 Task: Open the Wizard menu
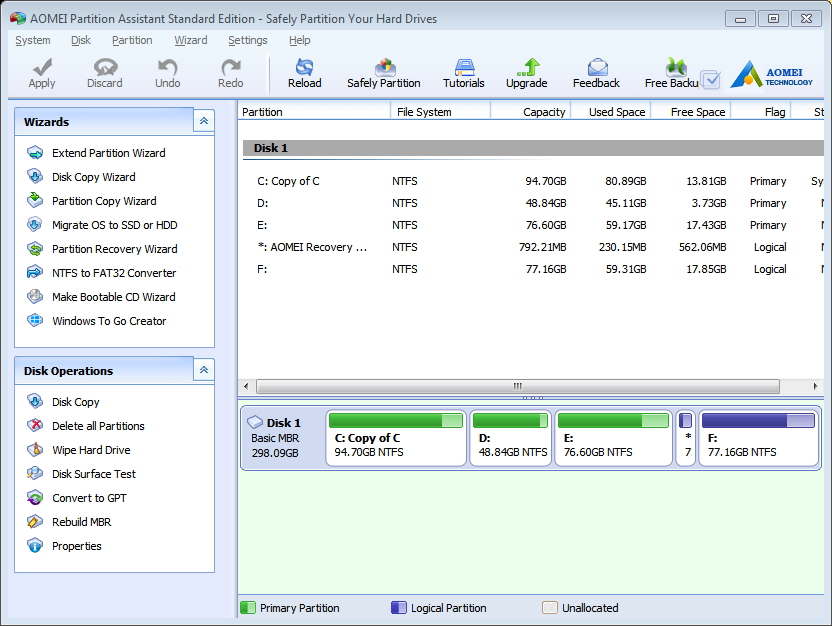[191, 40]
